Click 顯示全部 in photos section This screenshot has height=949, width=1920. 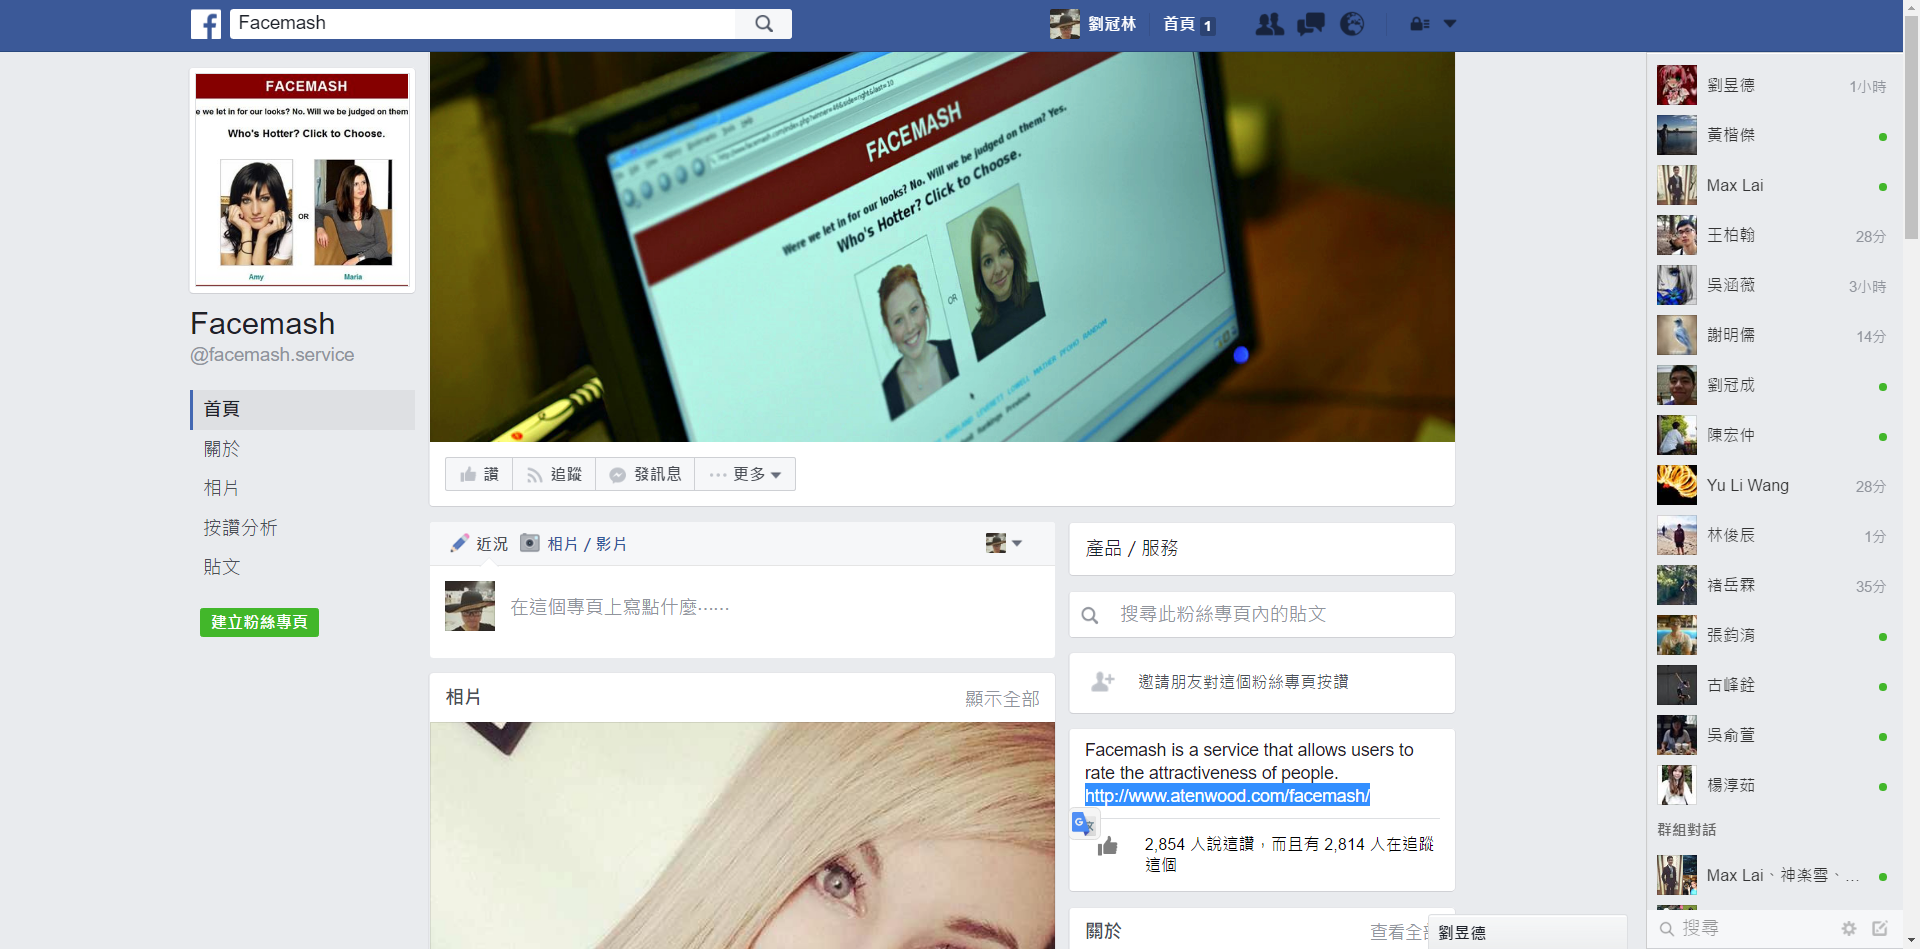point(1002,698)
